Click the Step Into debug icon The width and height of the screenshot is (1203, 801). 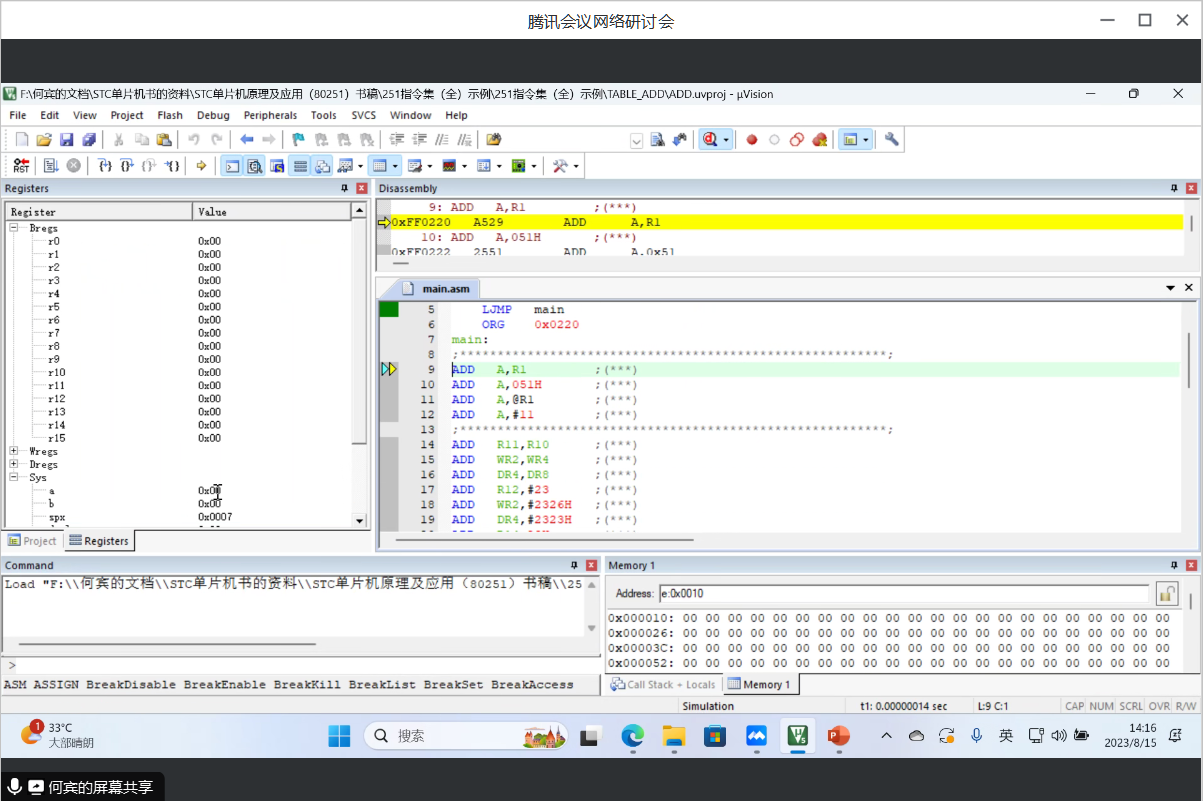(104, 166)
